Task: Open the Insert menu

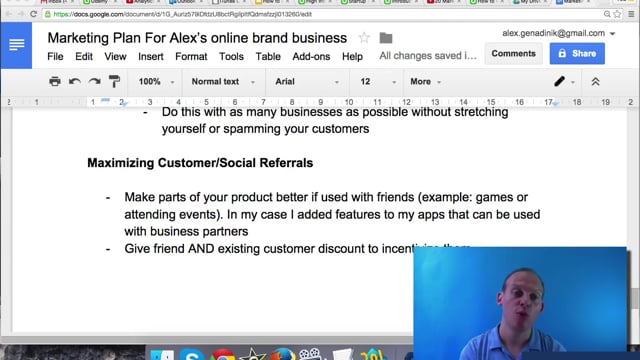Action: [x=151, y=56]
